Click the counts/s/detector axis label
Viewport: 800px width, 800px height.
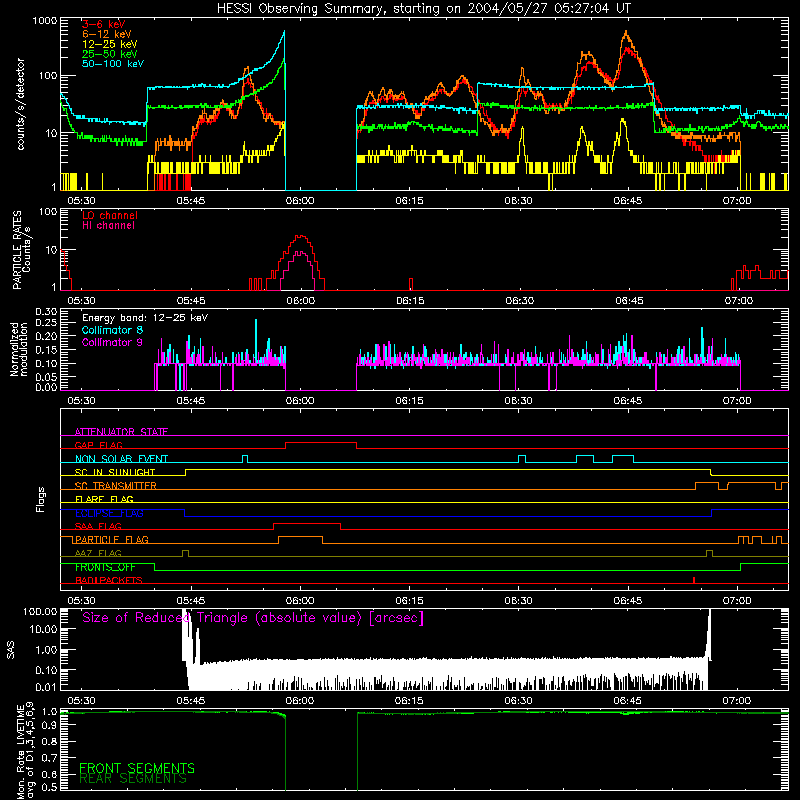pos(21,104)
